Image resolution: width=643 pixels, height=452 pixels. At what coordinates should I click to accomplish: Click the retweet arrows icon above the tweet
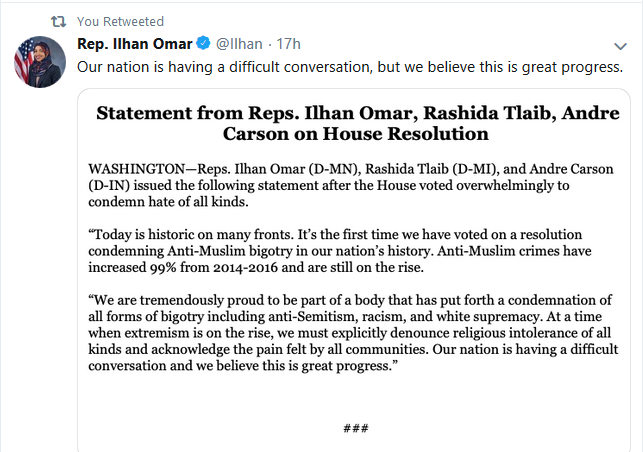(58, 21)
